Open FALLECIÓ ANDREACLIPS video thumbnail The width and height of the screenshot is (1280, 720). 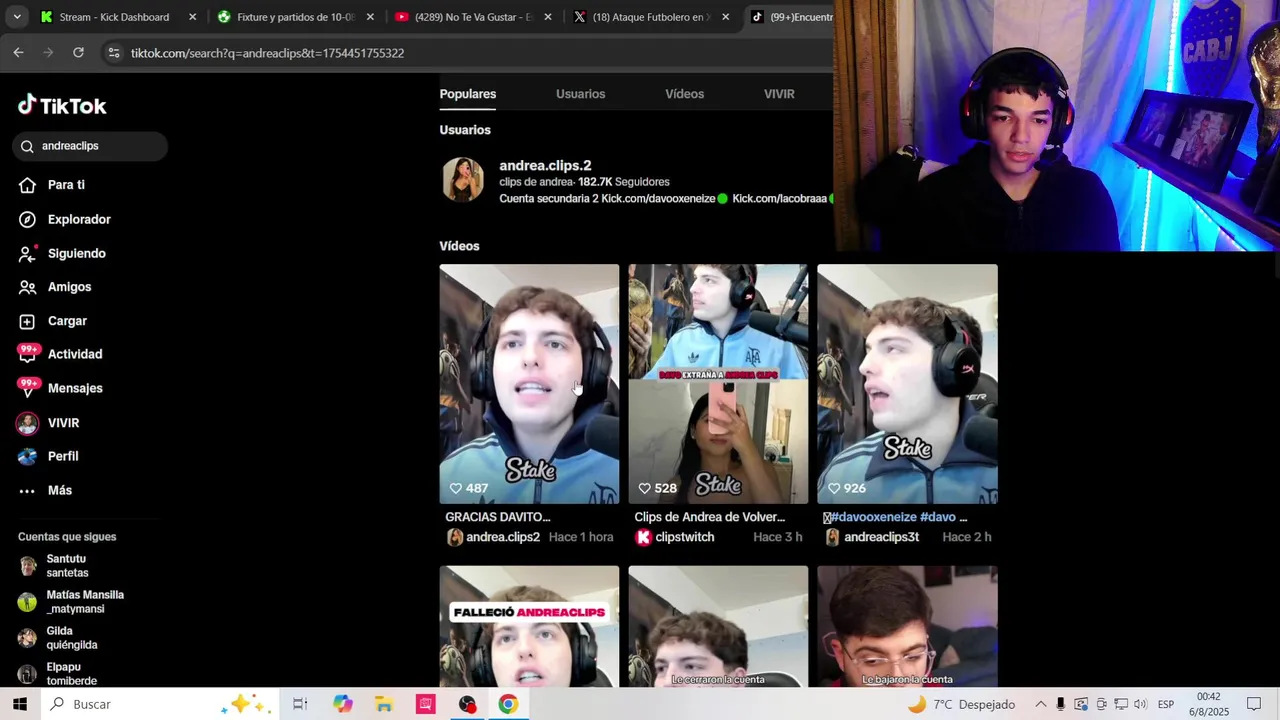529,626
